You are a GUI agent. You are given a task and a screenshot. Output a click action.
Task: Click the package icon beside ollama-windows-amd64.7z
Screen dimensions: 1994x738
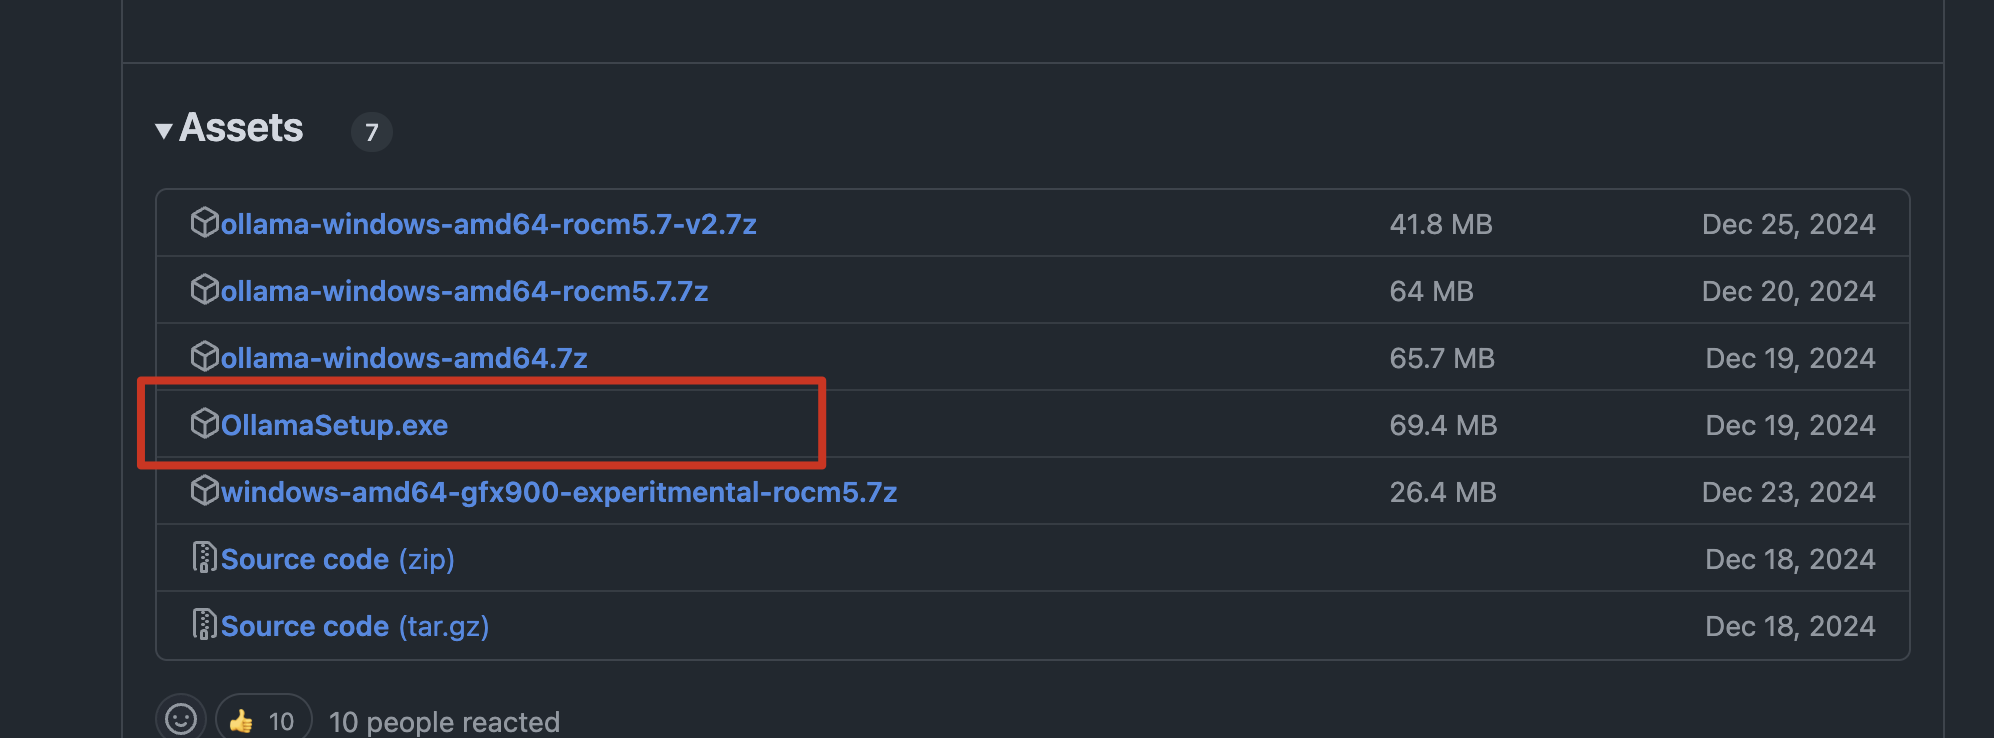[x=204, y=356]
